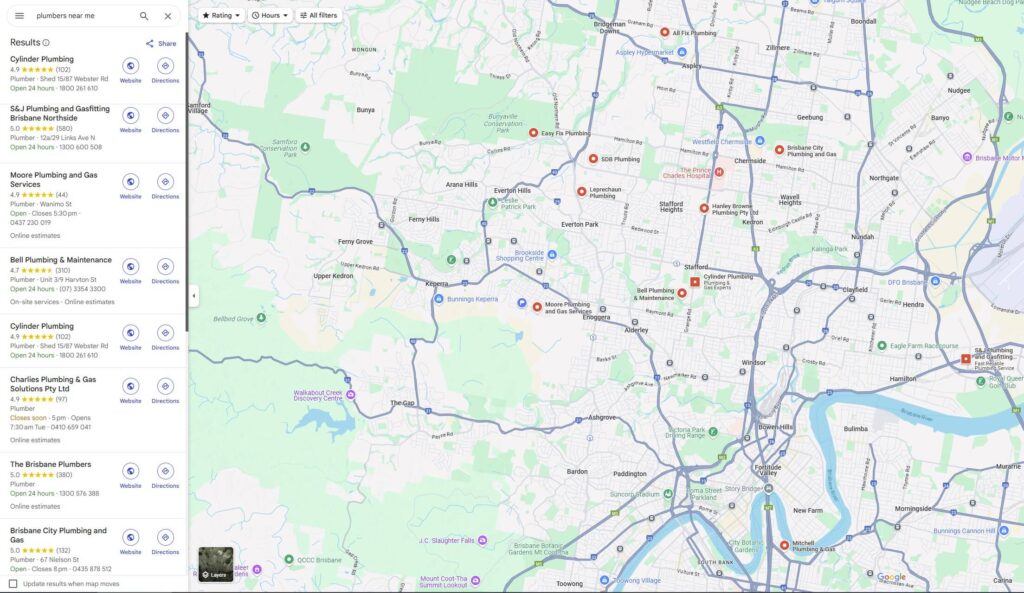Open The Brisbane Plumbers listing title
1024x593 pixels.
pos(50,464)
